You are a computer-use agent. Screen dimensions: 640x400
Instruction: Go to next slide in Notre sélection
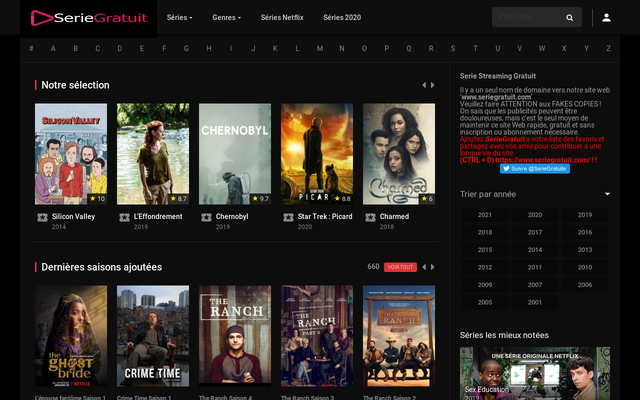click(x=433, y=85)
